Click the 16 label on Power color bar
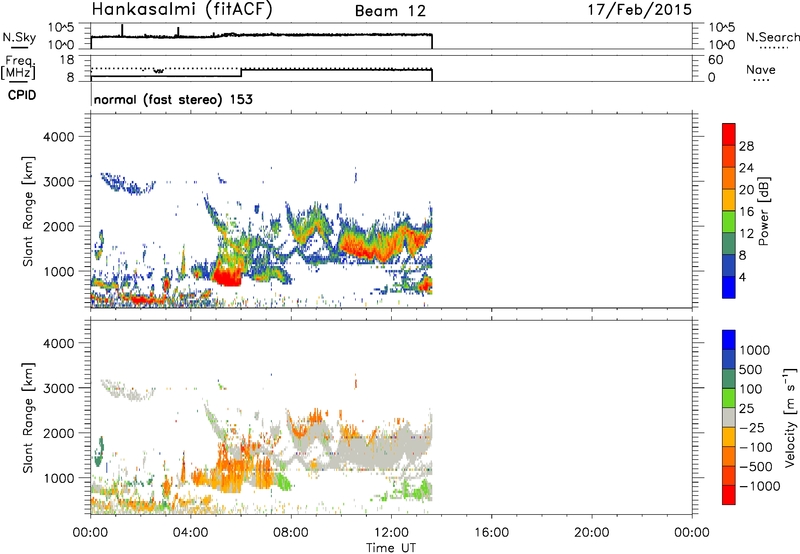 (x=746, y=212)
